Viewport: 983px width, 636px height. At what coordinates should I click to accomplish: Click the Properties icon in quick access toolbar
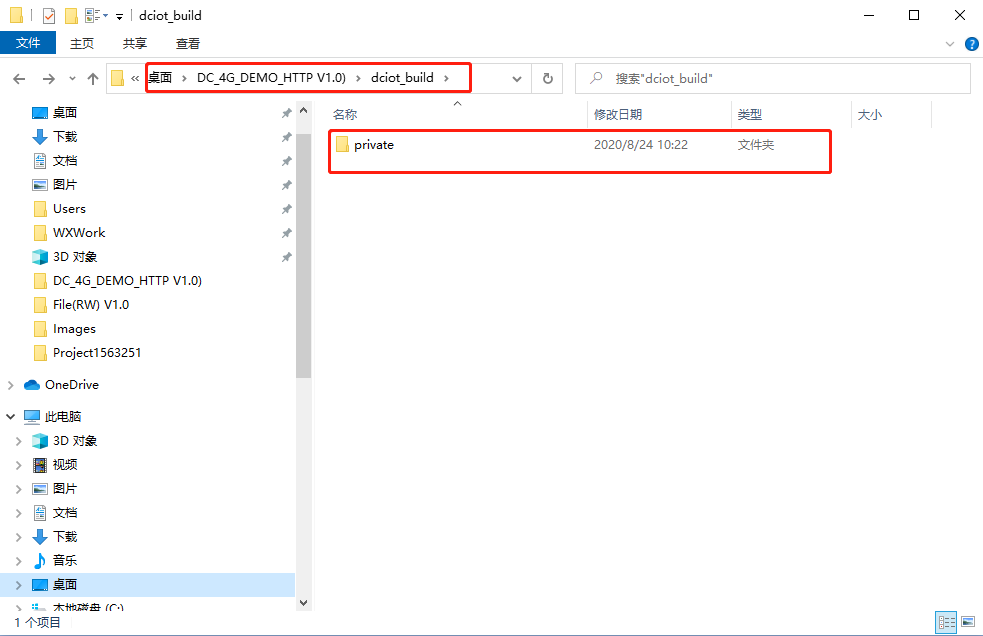click(48, 16)
